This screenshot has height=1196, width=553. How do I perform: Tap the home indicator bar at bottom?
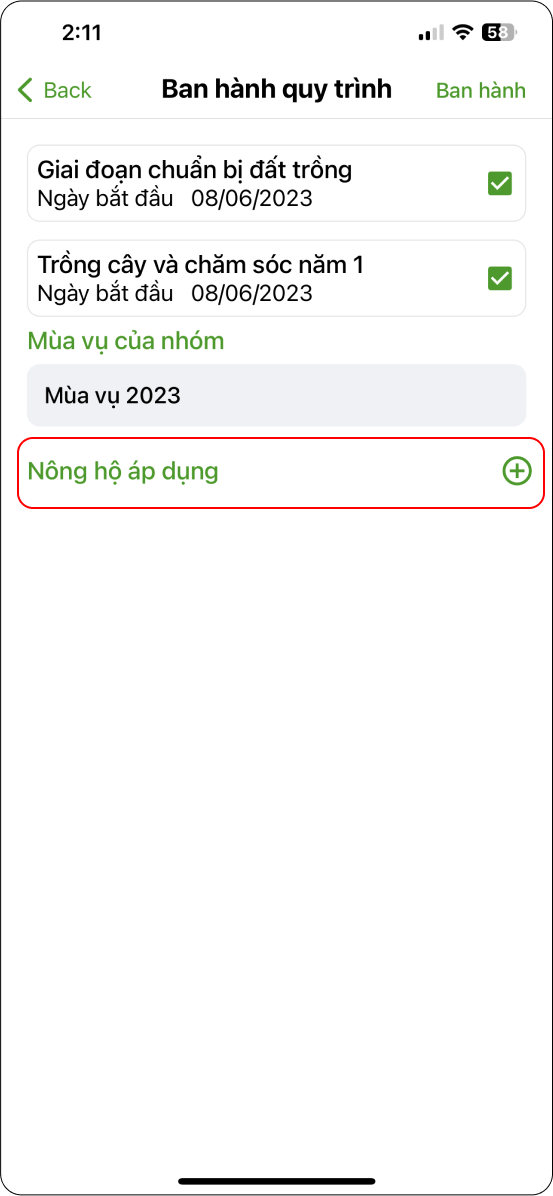pyautogui.click(x=276, y=1182)
